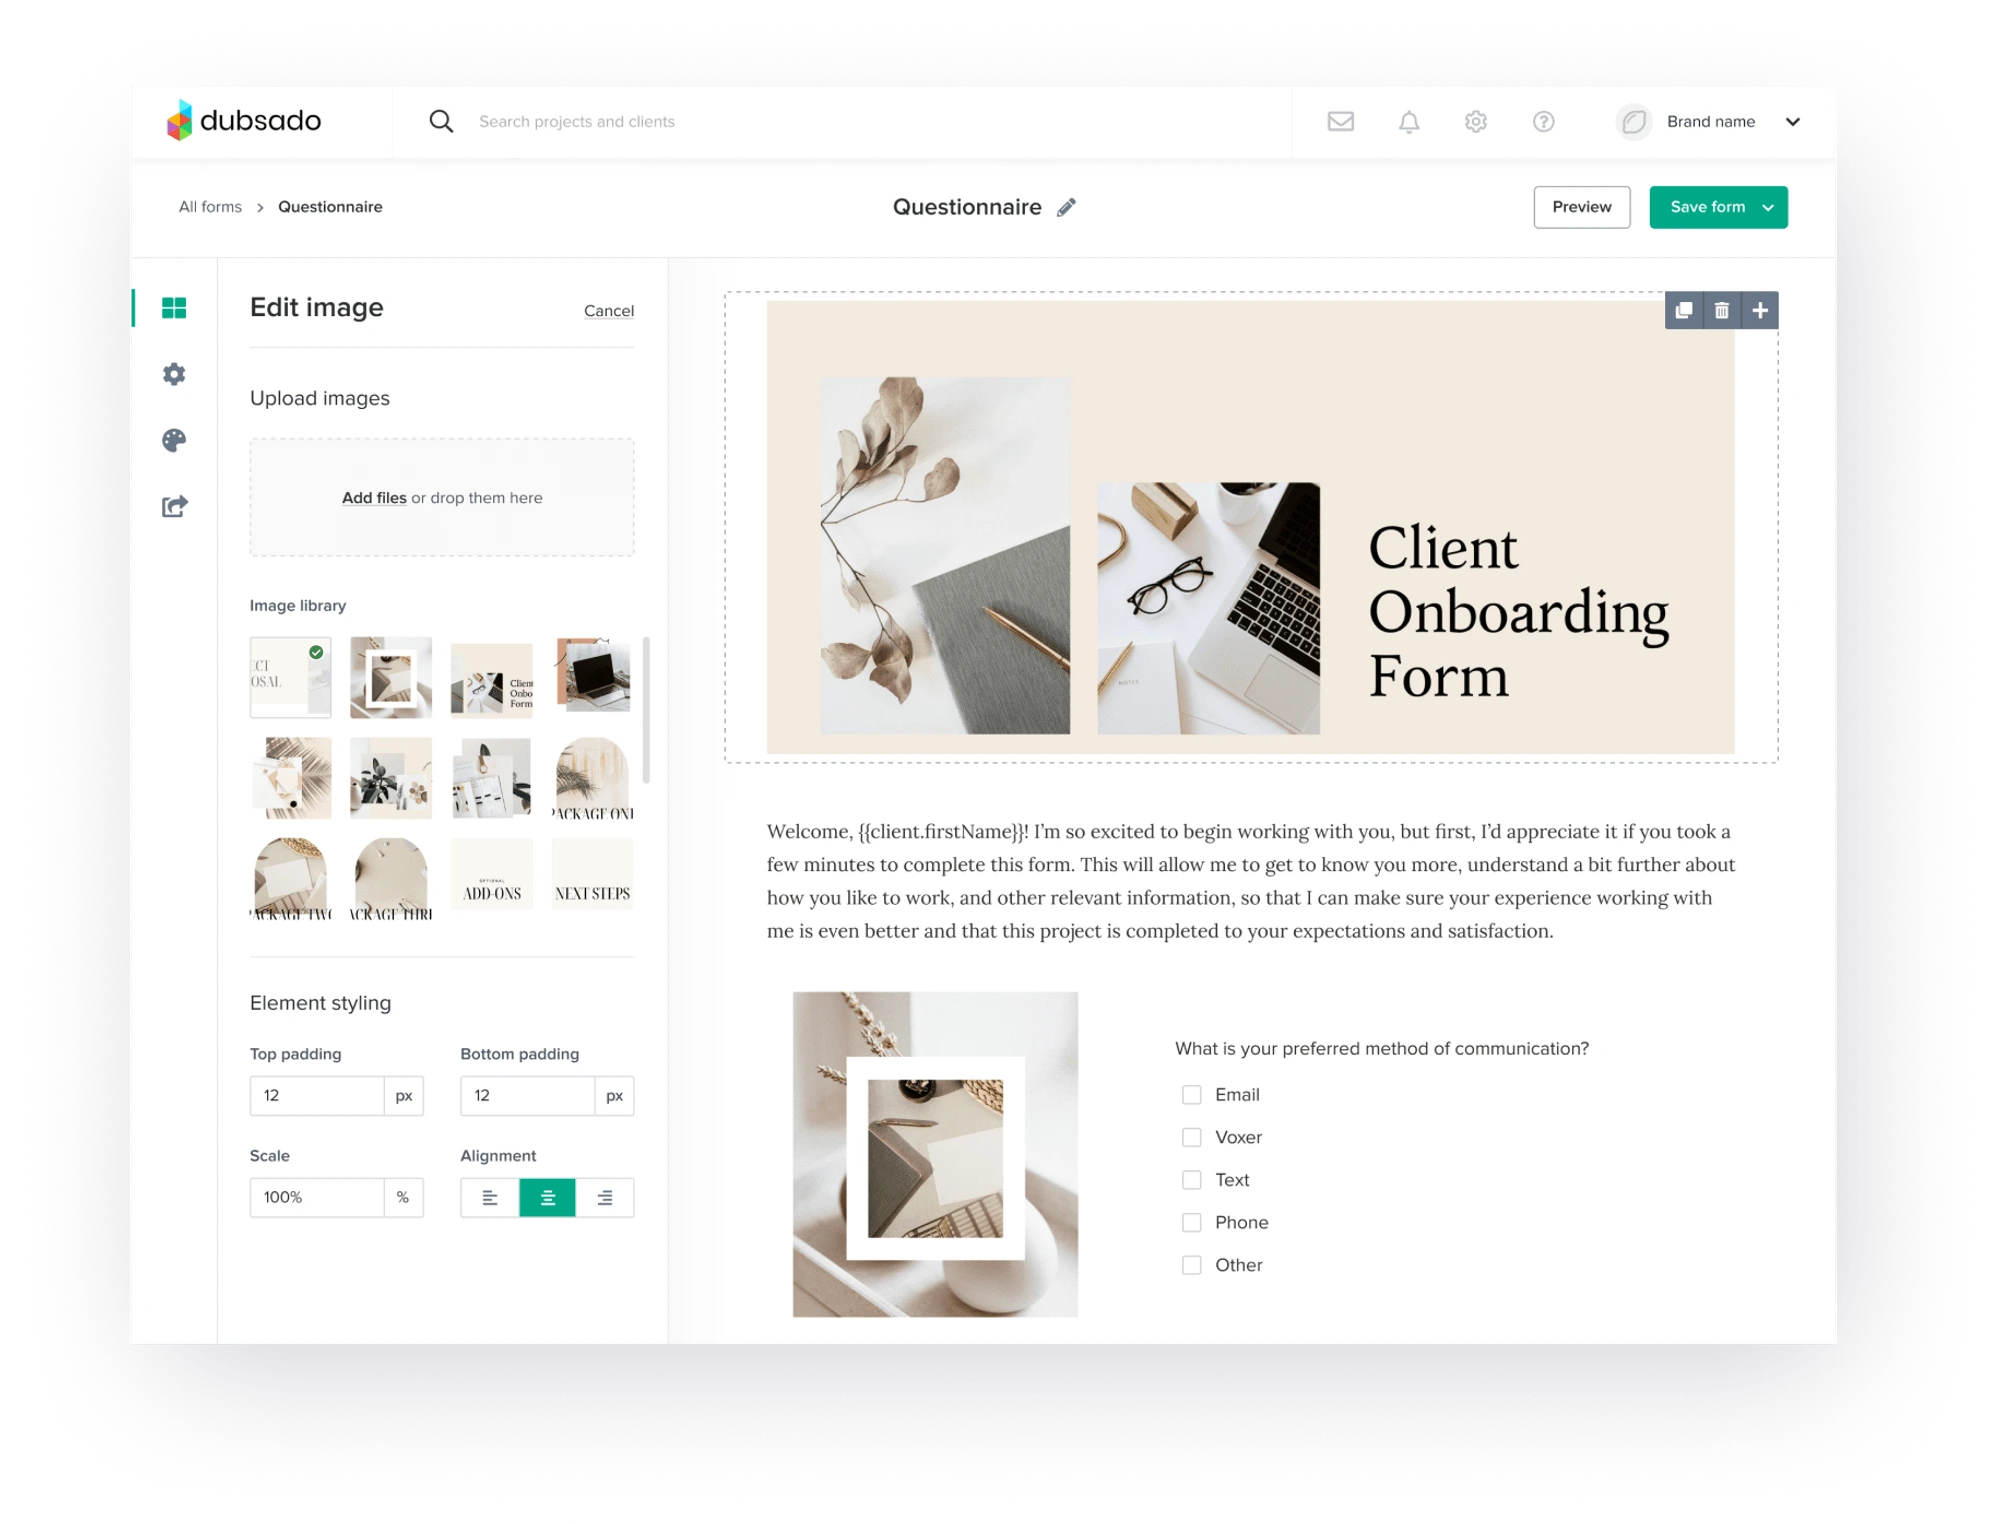Click the share/export icon in sidebar

point(174,507)
